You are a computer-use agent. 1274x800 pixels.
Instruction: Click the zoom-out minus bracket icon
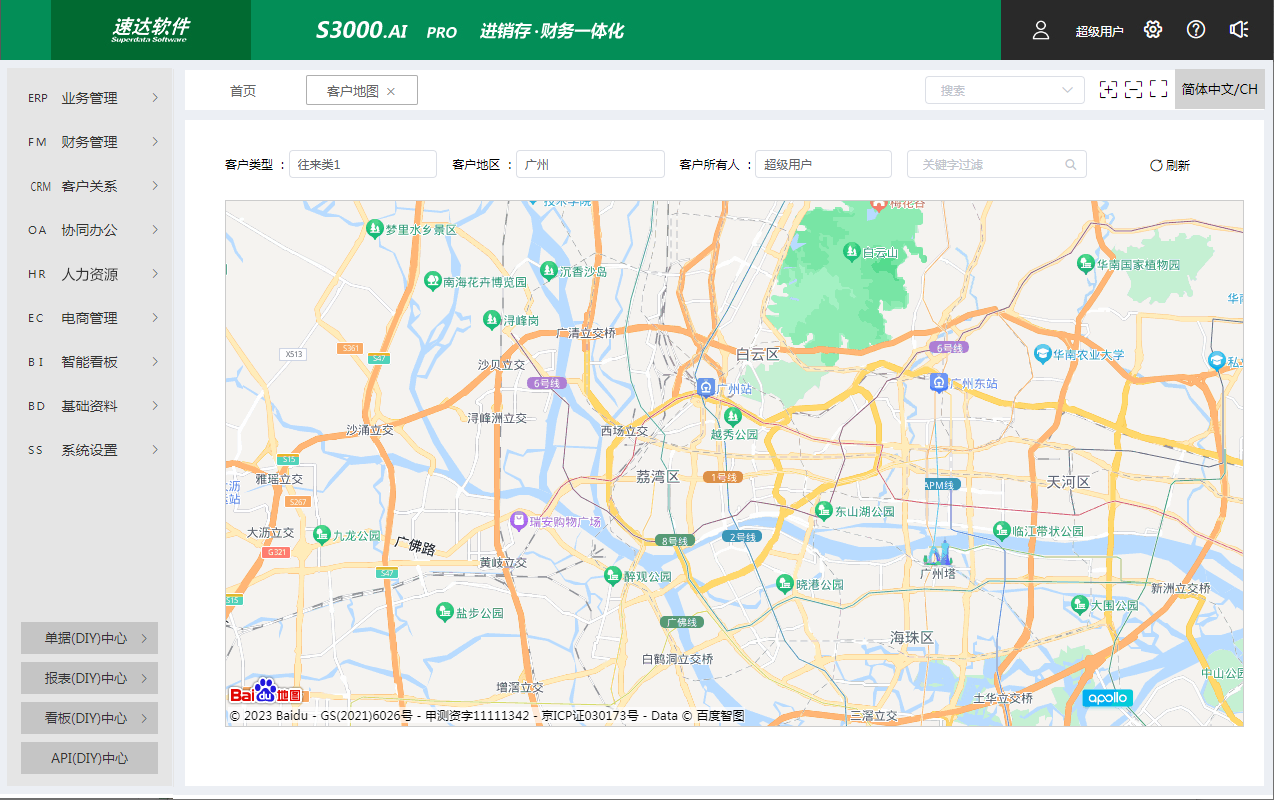click(x=1133, y=89)
